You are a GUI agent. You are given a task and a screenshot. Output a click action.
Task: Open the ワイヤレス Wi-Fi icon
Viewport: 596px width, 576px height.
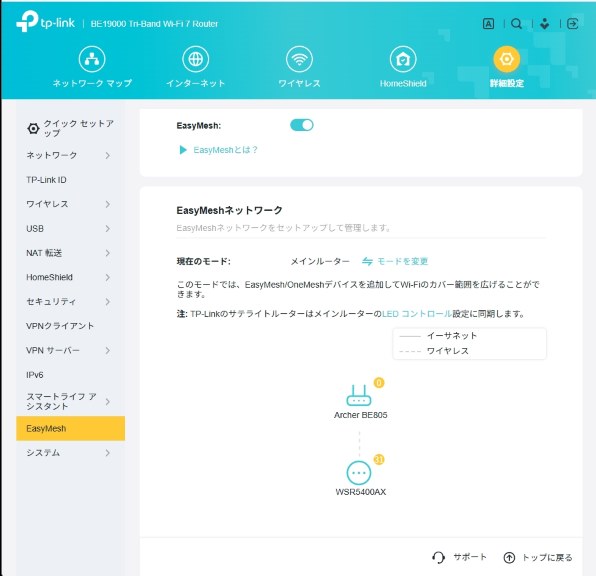pyautogui.click(x=299, y=59)
